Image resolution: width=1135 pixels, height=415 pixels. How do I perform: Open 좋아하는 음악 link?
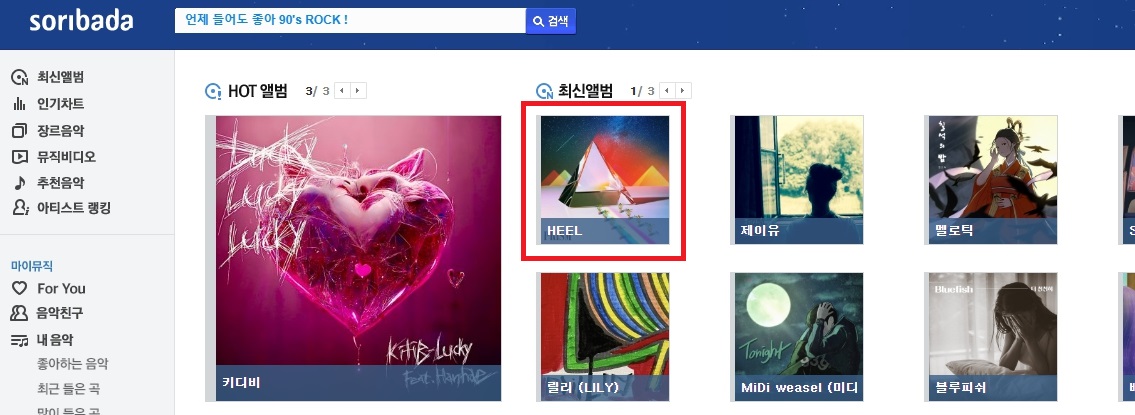(72, 364)
